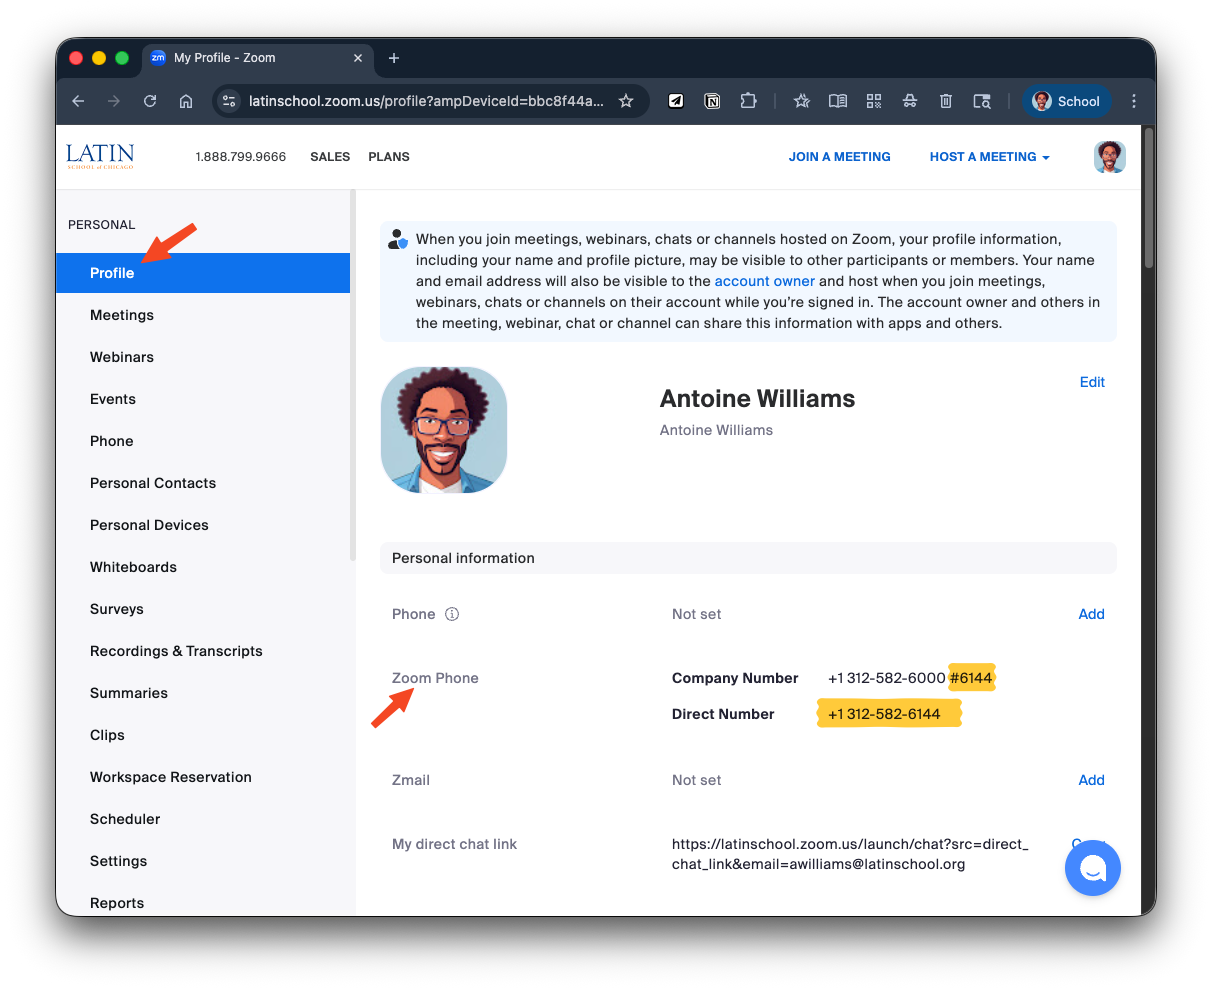Open the chat support bubble
Image resolution: width=1212 pixels, height=990 pixels.
coord(1093,868)
